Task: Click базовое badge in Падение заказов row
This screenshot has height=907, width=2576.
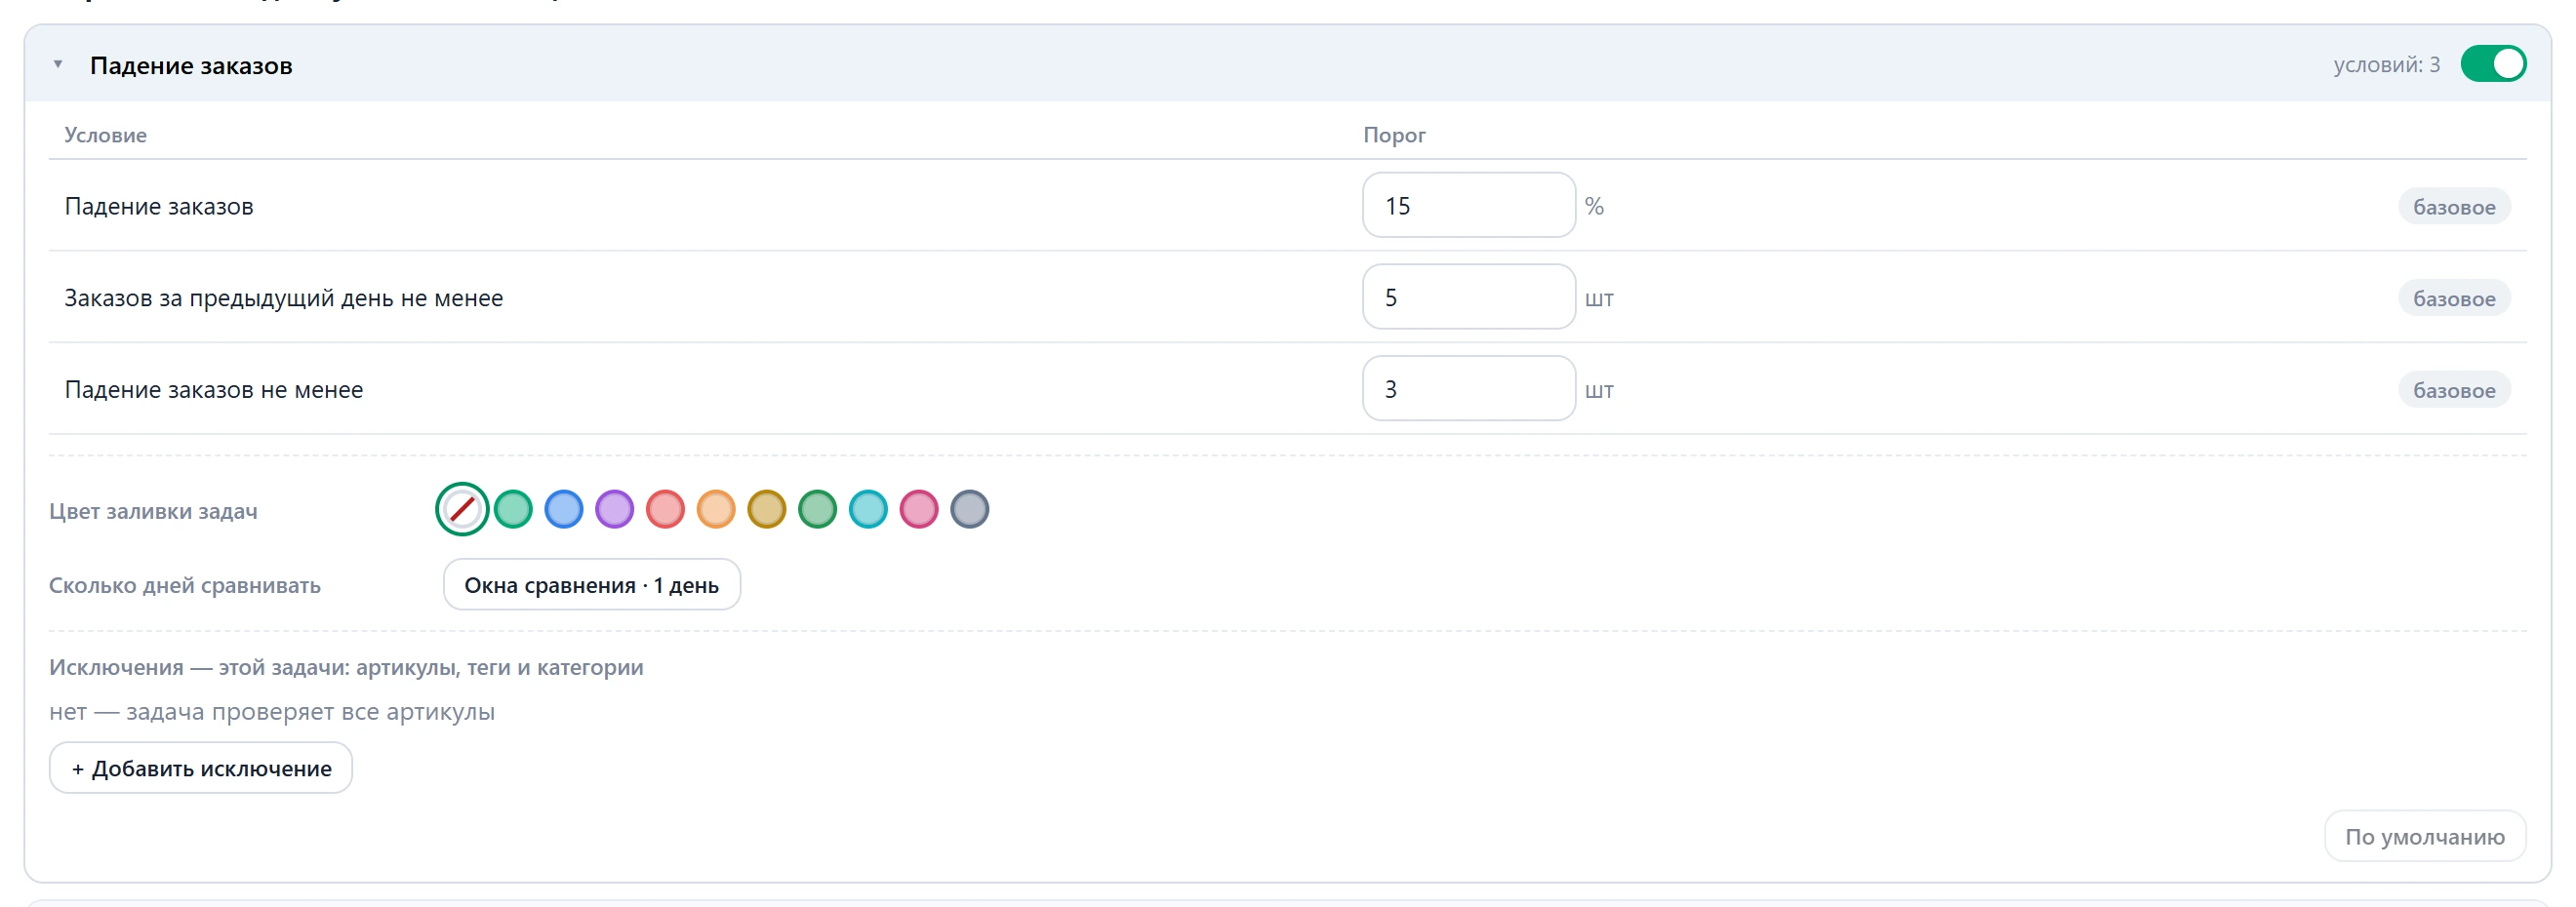Action: (2454, 206)
